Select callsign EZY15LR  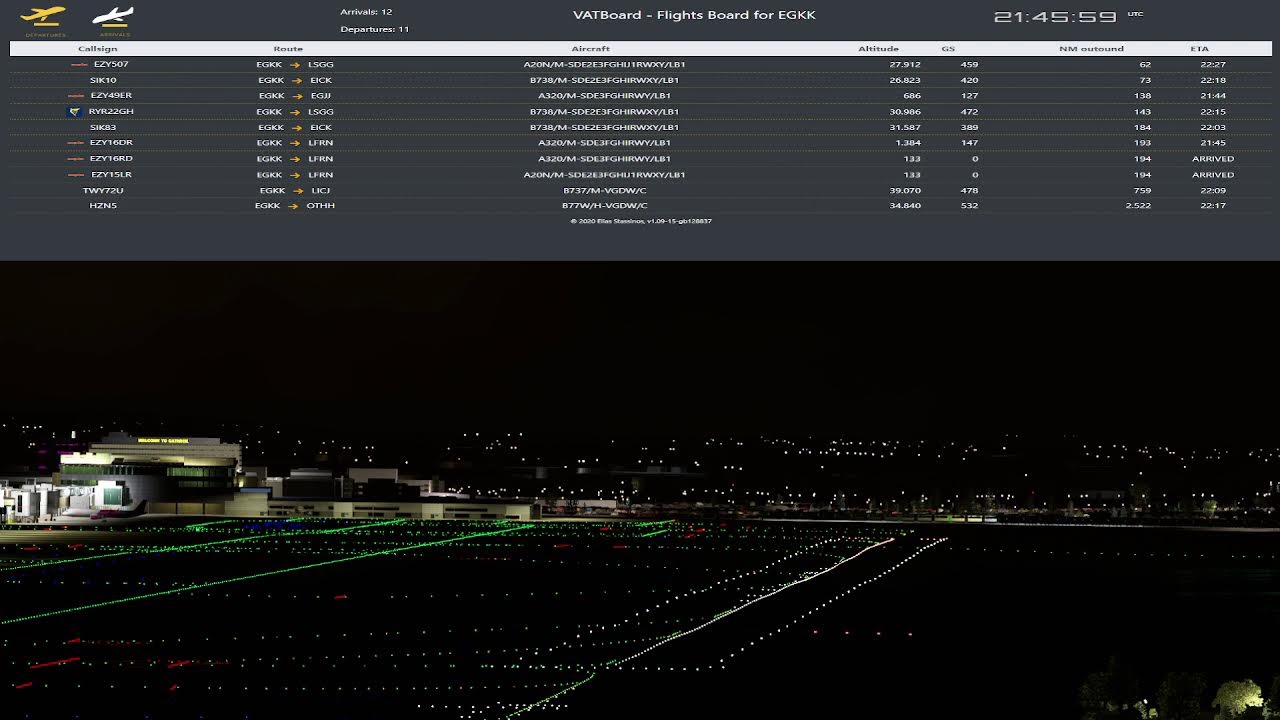(111, 175)
